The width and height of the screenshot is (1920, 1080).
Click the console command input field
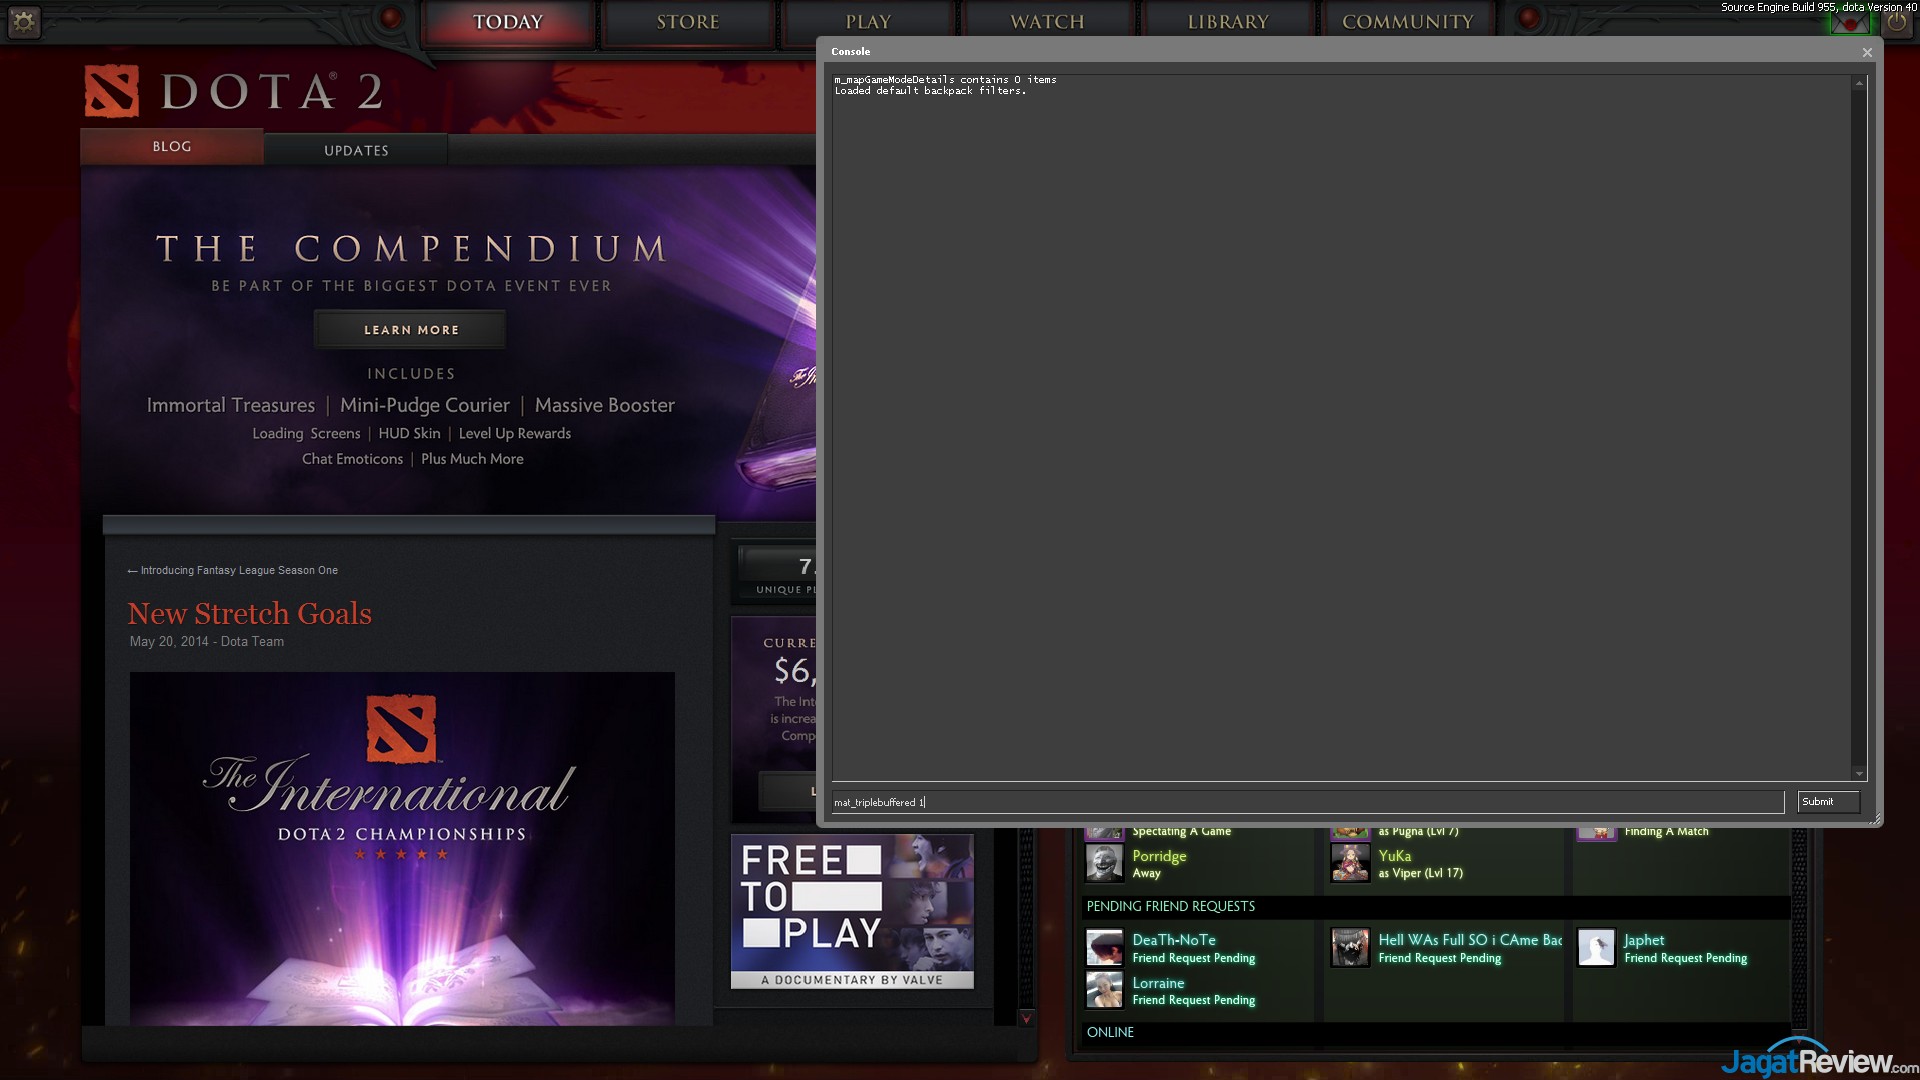[x=1307, y=802]
